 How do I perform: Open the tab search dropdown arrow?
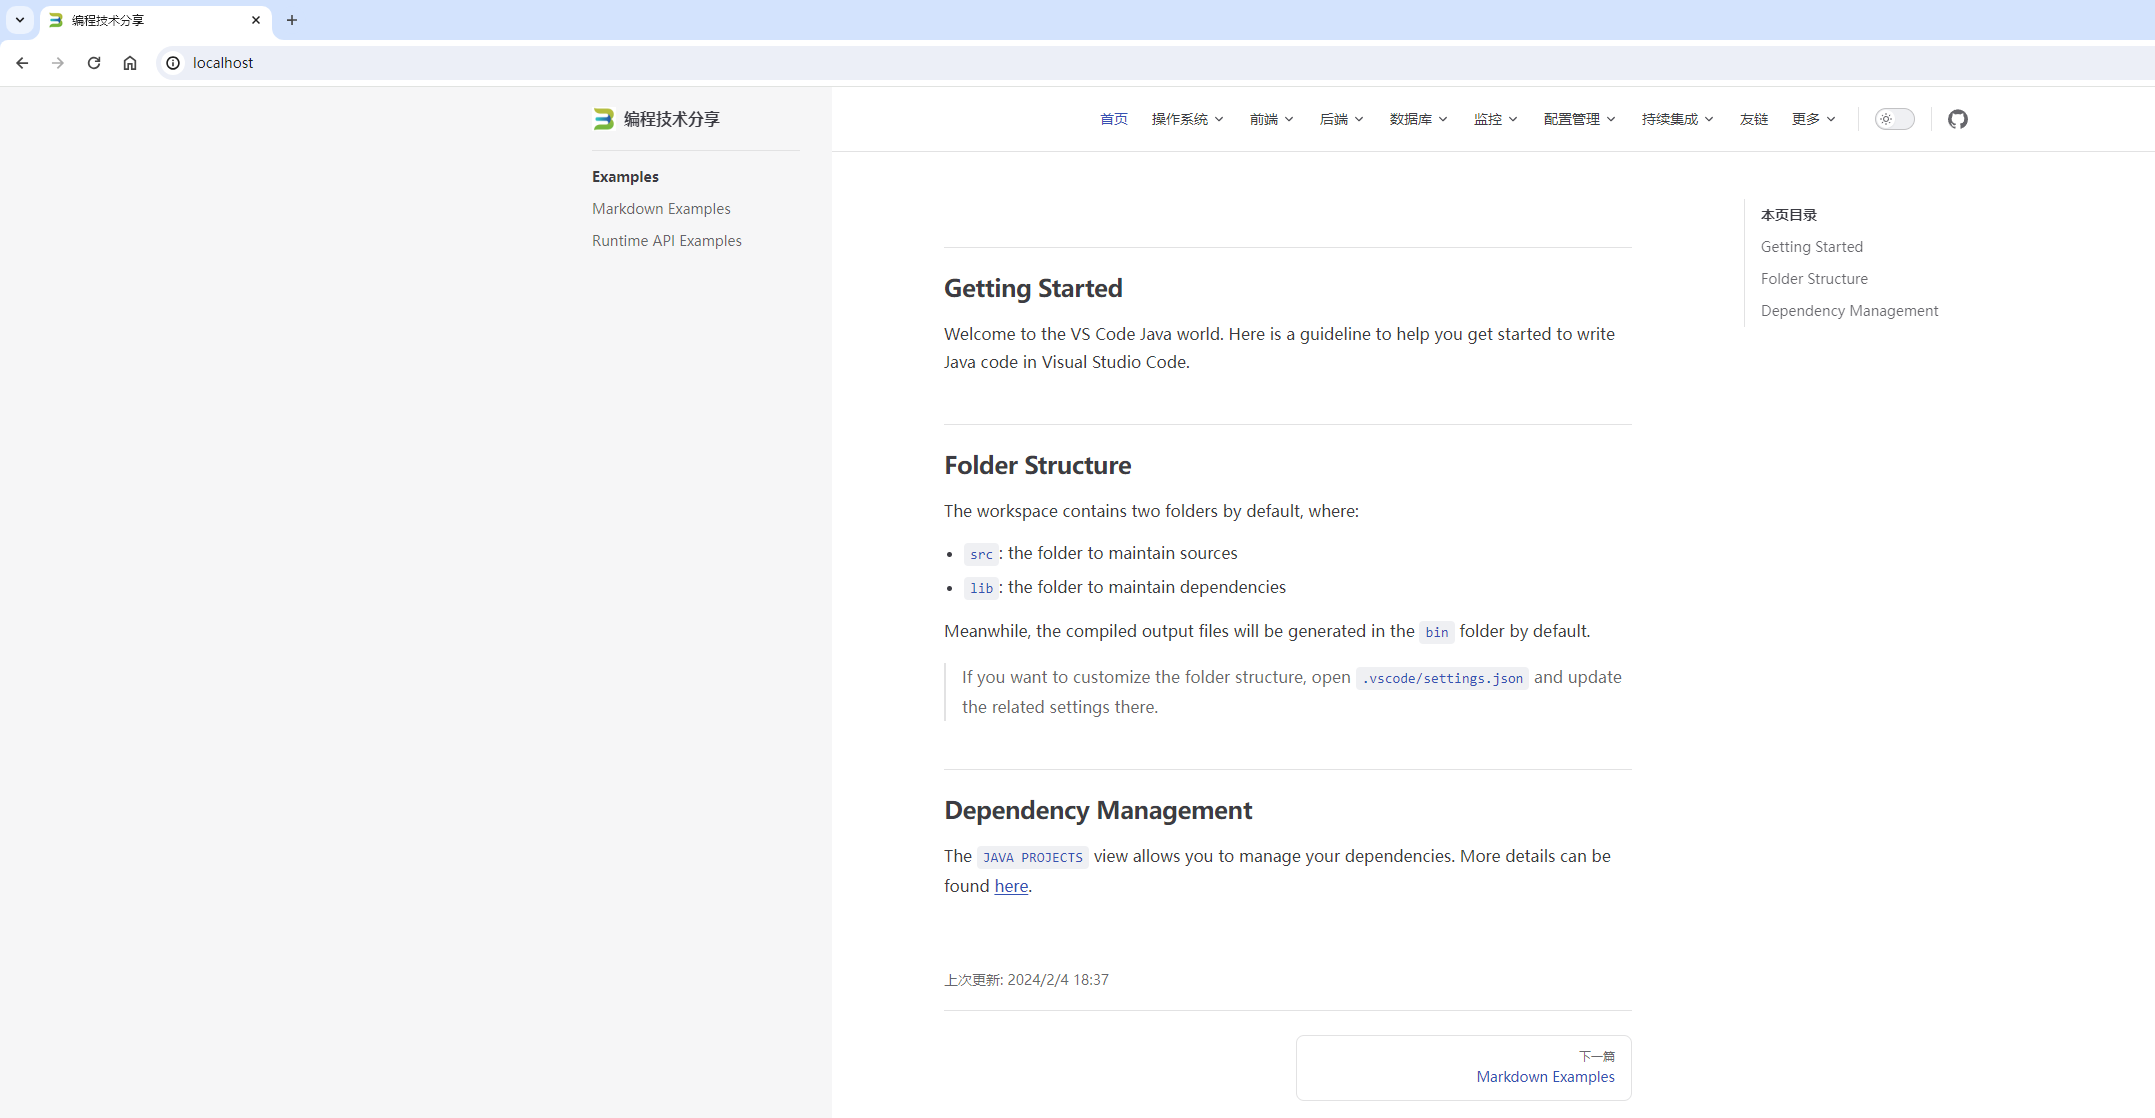pyautogui.click(x=20, y=20)
